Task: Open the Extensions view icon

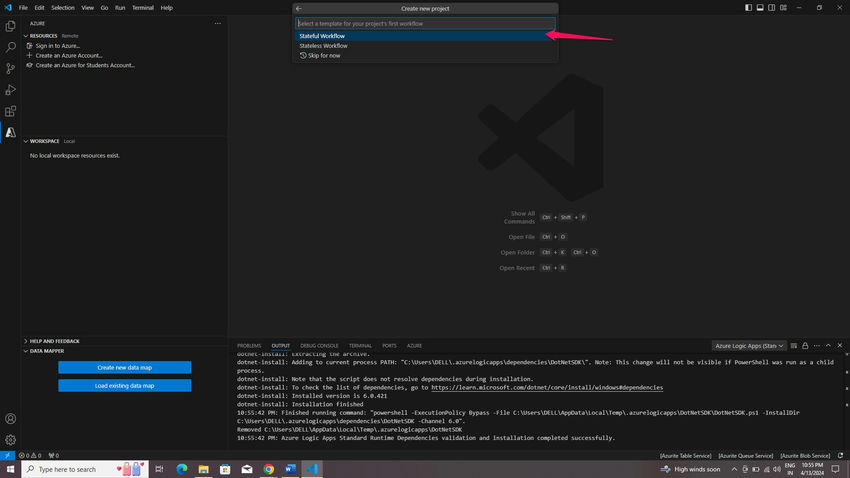Action: click(10, 111)
